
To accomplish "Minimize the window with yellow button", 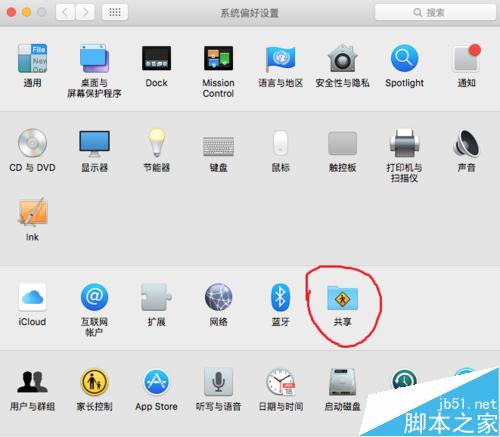I will 26,13.
